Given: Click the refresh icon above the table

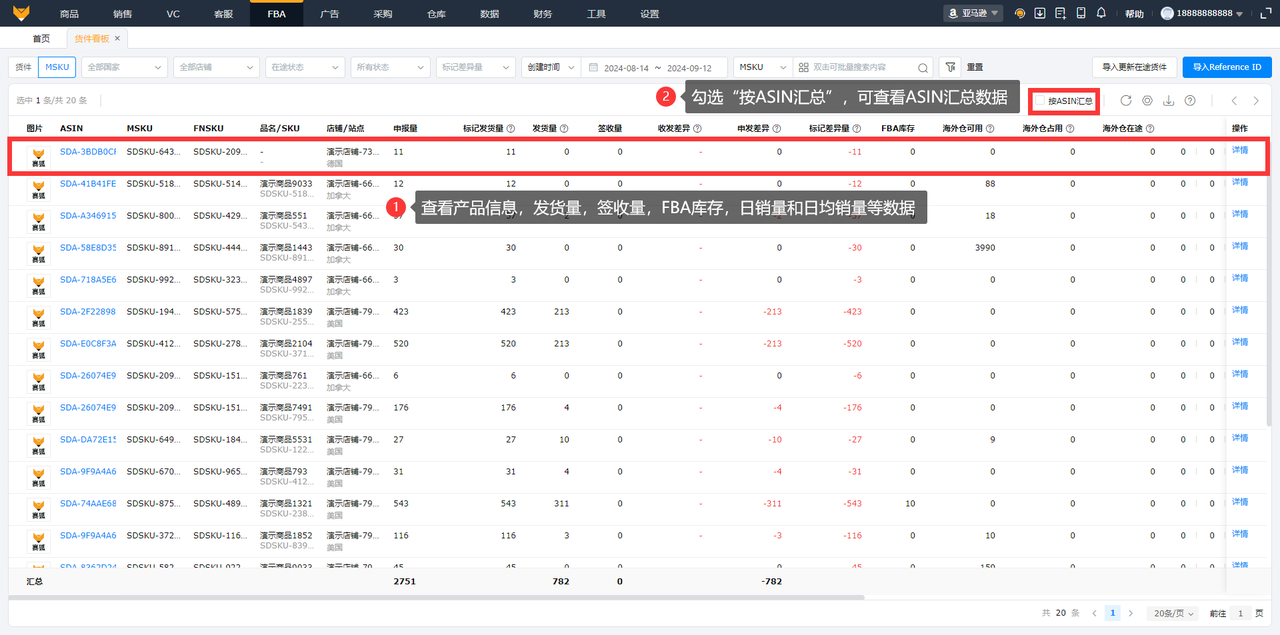Looking at the screenshot, I should pyautogui.click(x=1126, y=101).
